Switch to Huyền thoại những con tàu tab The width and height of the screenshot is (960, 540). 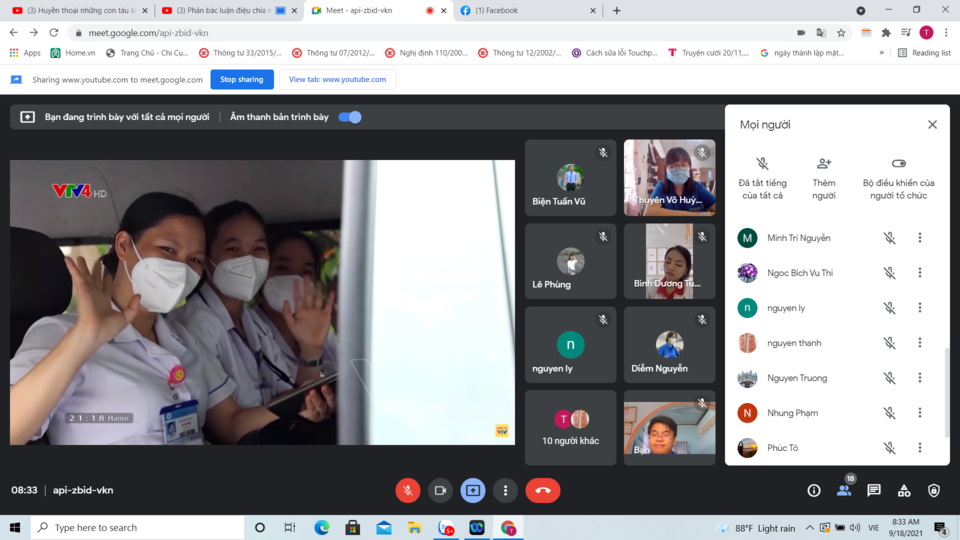(80, 10)
